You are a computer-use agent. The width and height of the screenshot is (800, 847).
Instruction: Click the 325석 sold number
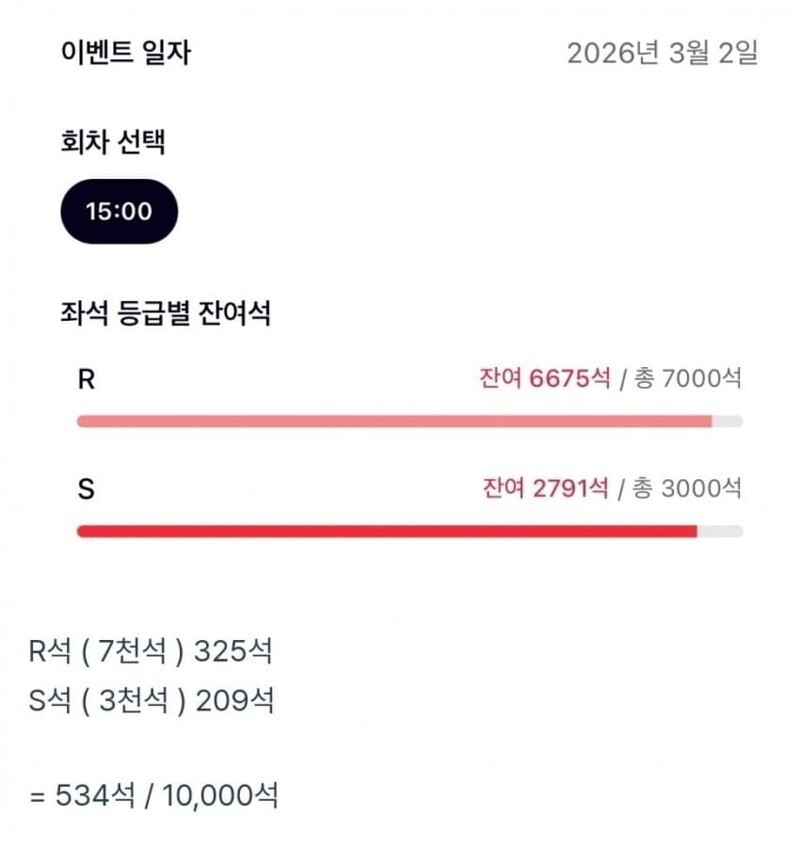point(233,650)
